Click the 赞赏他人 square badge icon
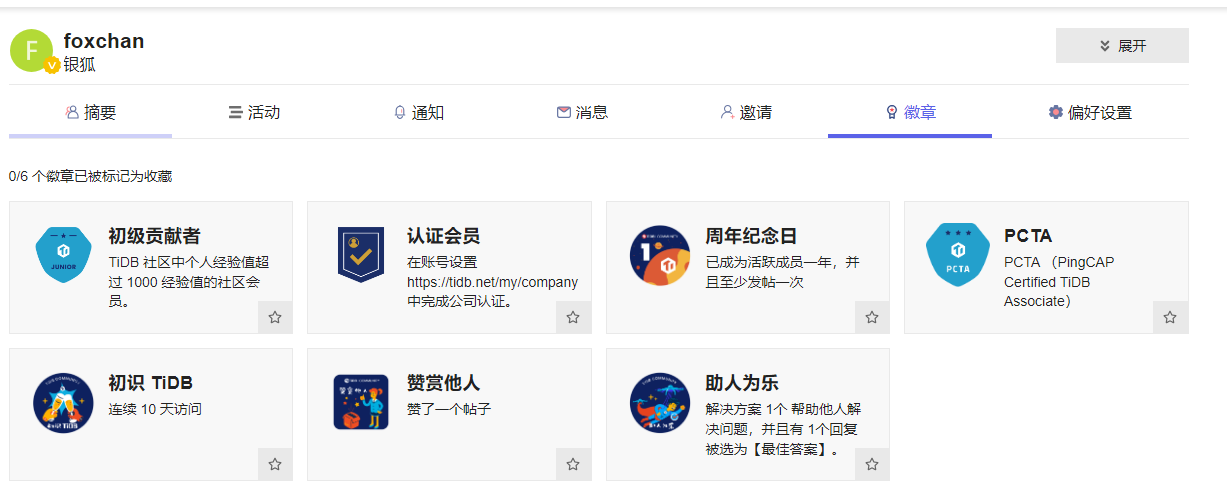The image size is (1227, 498). pyautogui.click(x=361, y=402)
